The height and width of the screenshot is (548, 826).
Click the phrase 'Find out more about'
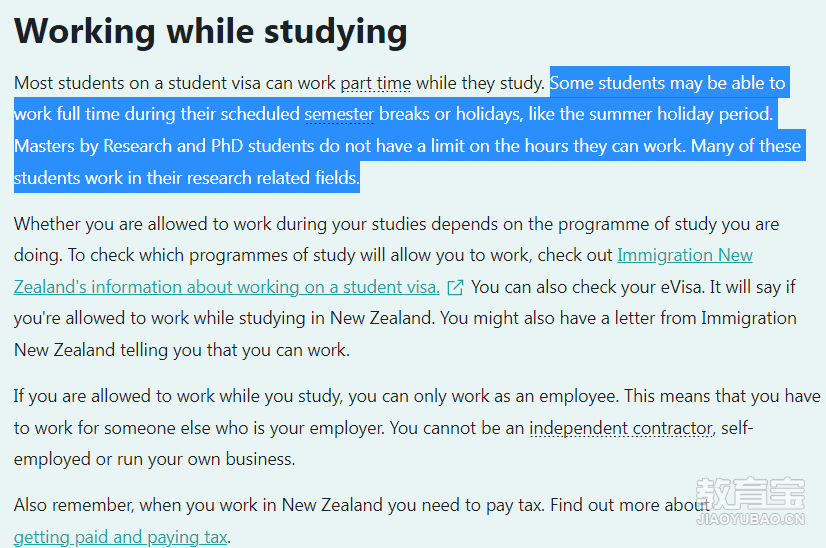tap(630, 505)
